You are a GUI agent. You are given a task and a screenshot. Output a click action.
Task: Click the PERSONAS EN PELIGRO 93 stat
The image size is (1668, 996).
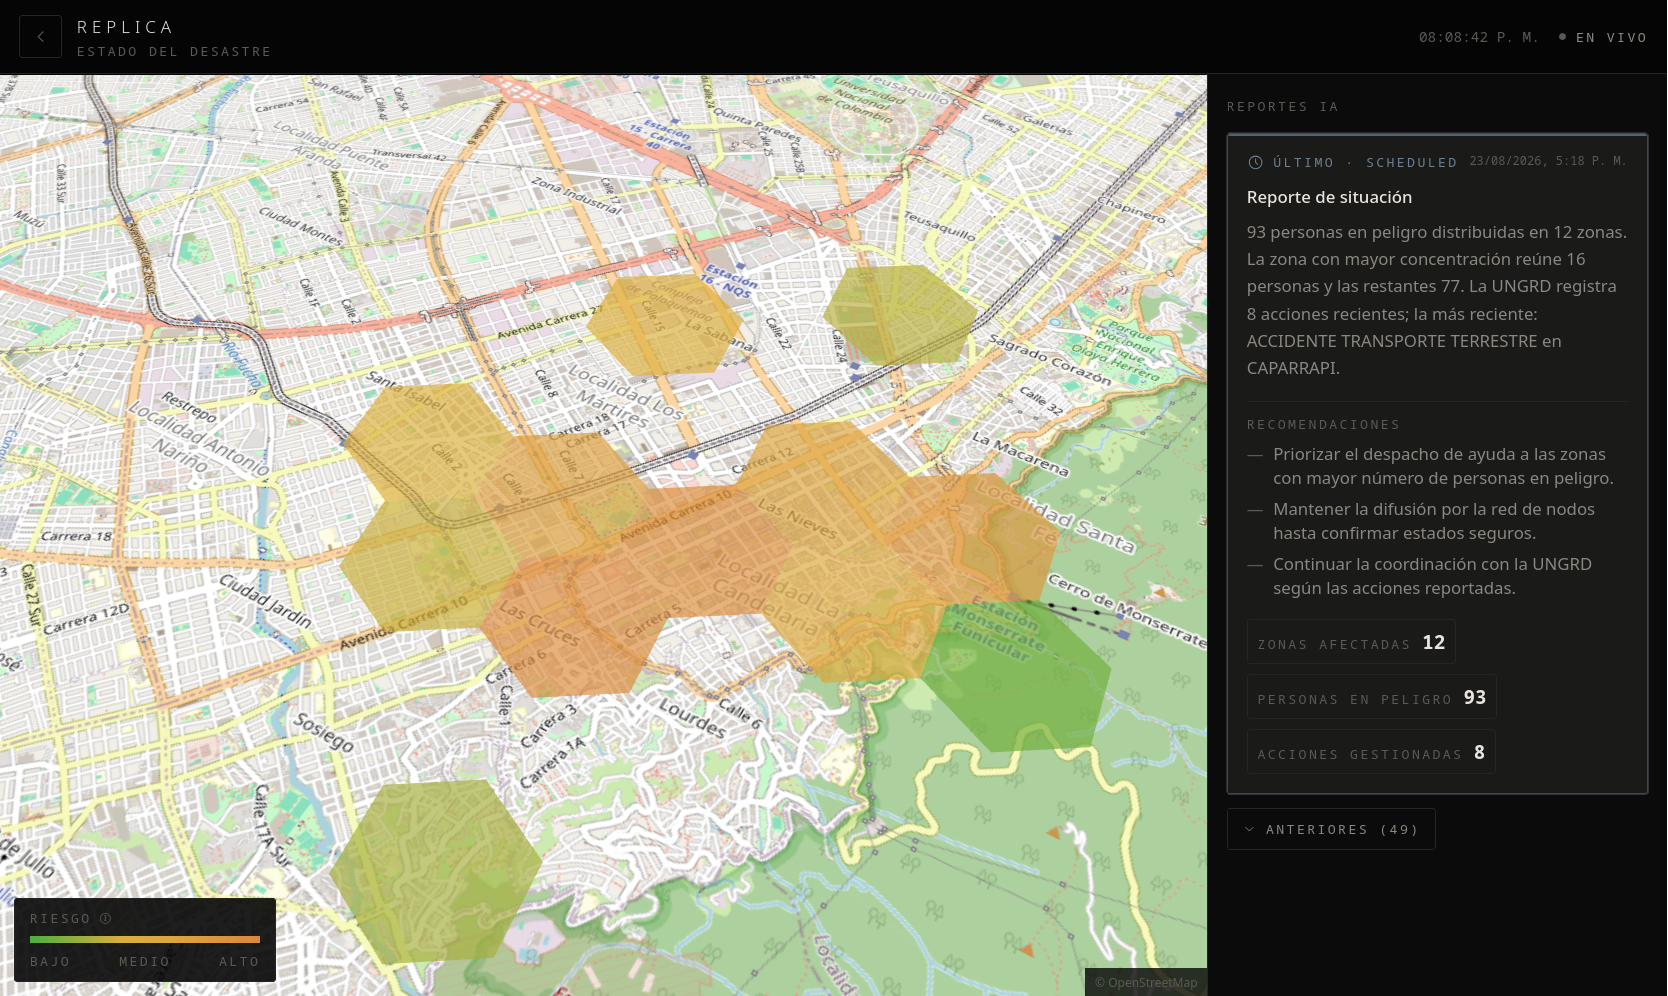pos(1371,697)
